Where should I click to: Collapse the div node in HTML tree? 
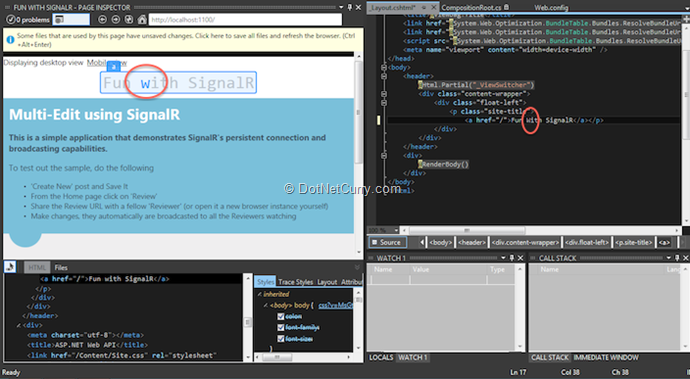pyautogui.click(x=19, y=325)
